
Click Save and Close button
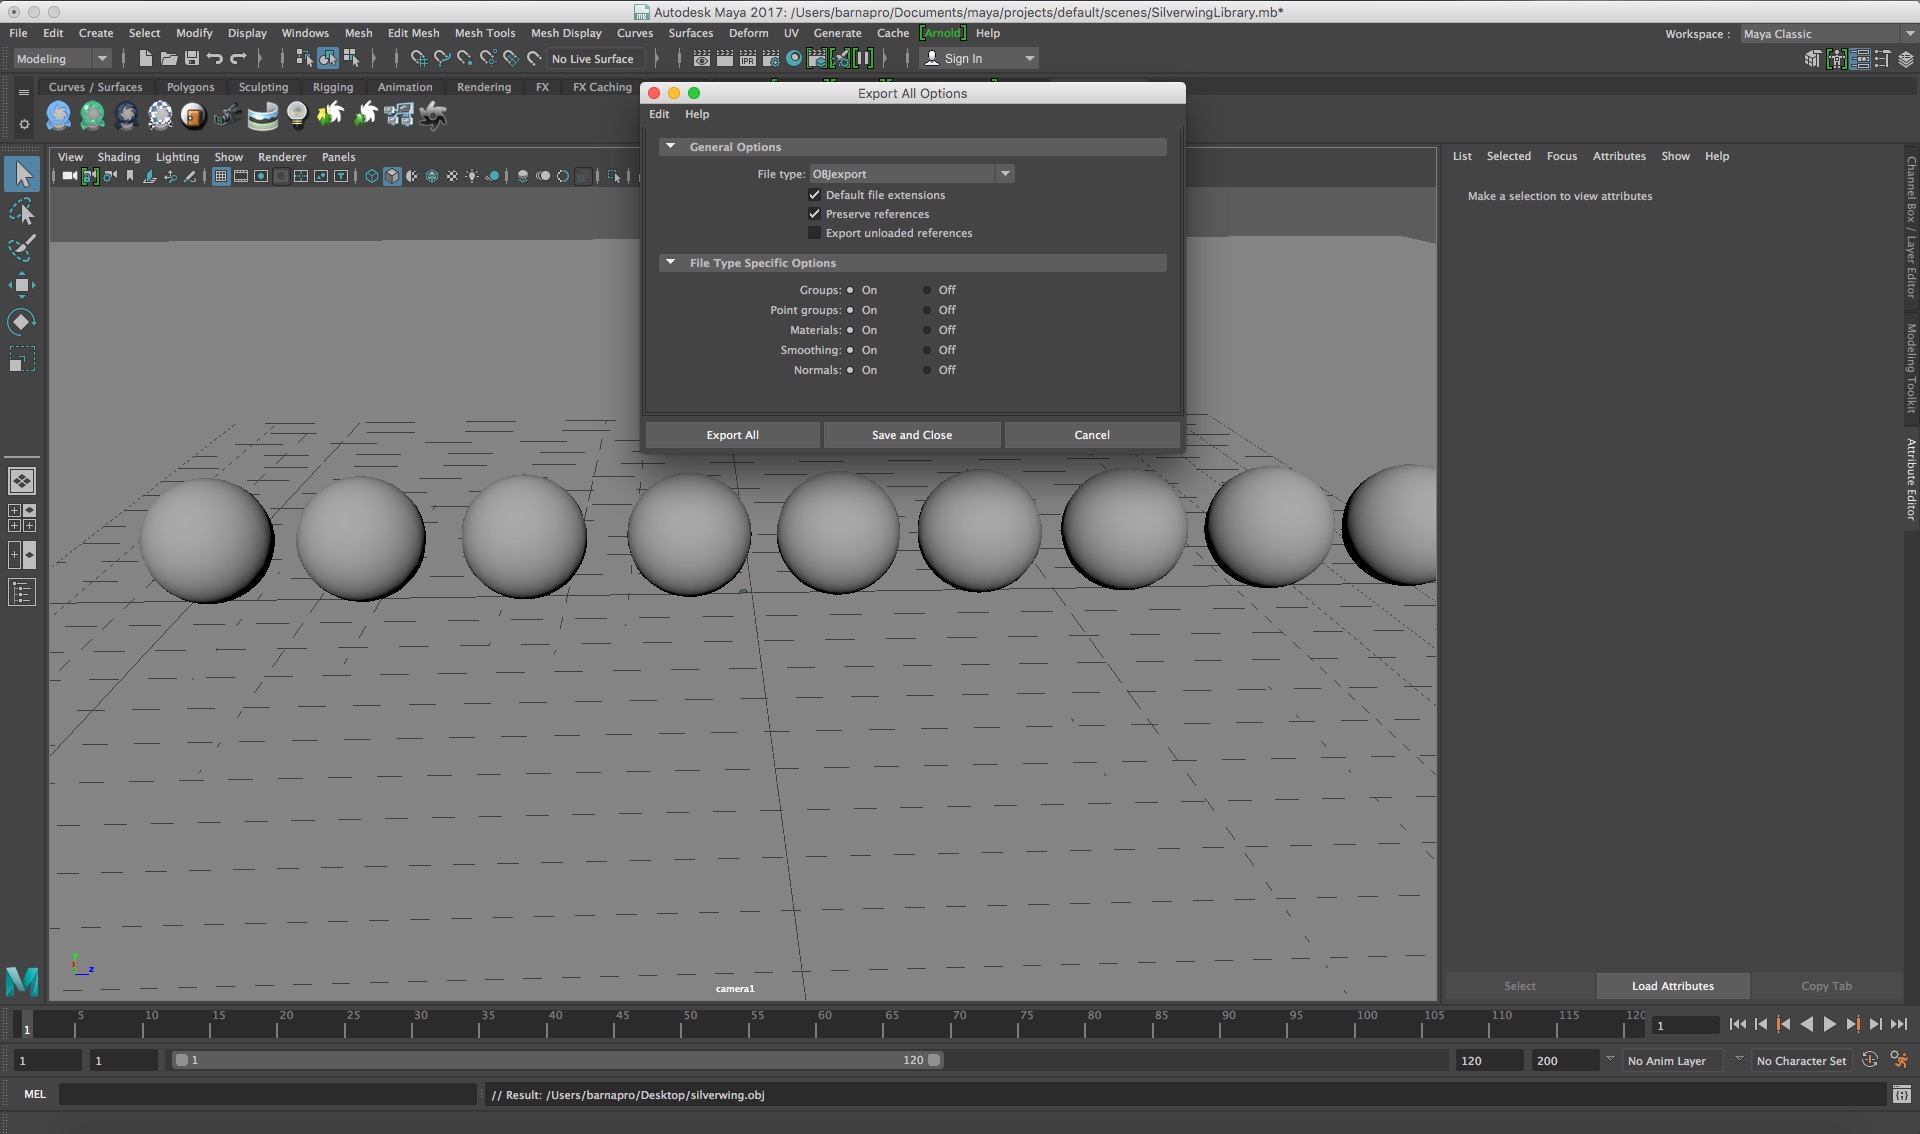click(911, 435)
